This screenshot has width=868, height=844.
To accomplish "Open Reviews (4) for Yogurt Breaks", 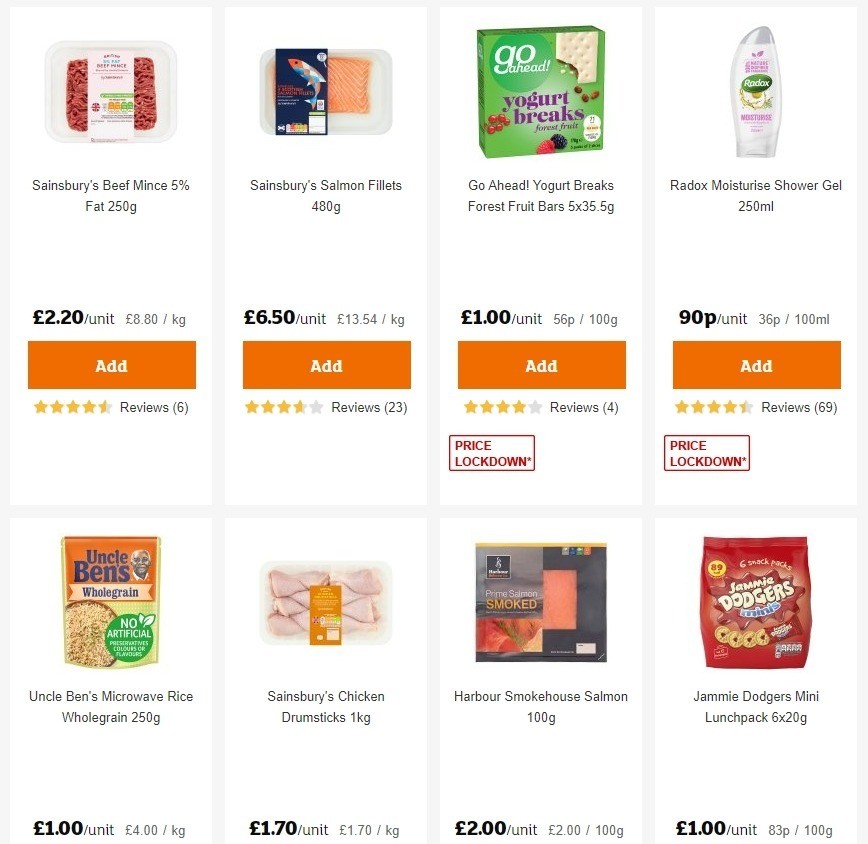I will click(x=581, y=407).
